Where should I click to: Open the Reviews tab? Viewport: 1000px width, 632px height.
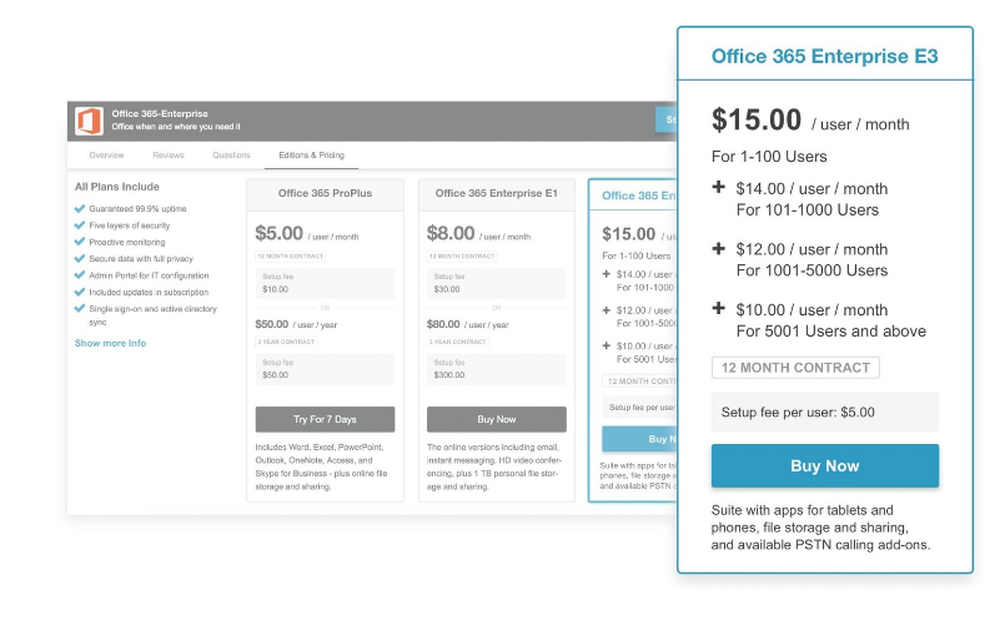tap(168, 155)
